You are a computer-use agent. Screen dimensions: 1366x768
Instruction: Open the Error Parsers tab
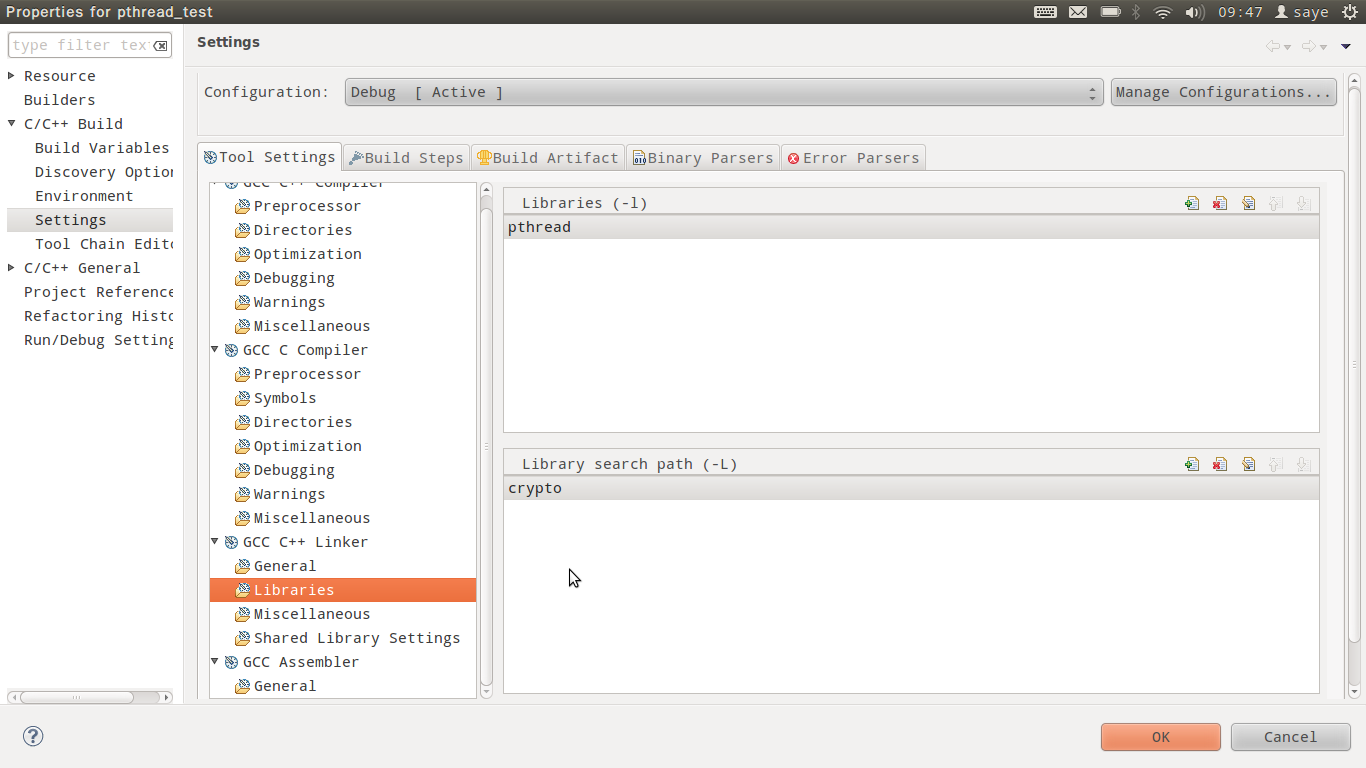[x=853, y=158]
